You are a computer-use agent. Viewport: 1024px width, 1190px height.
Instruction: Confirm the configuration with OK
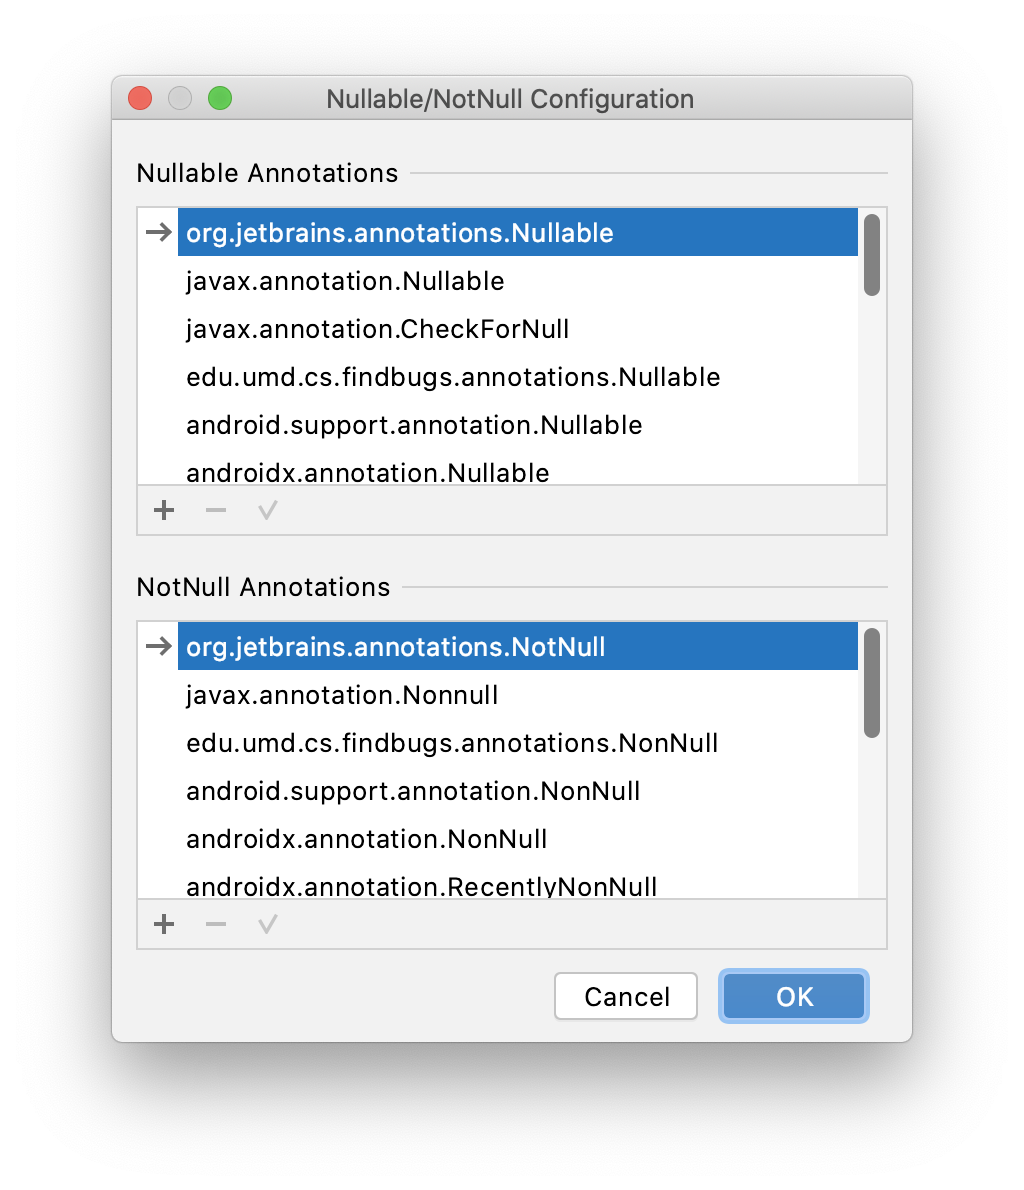[x=794, y=996]
